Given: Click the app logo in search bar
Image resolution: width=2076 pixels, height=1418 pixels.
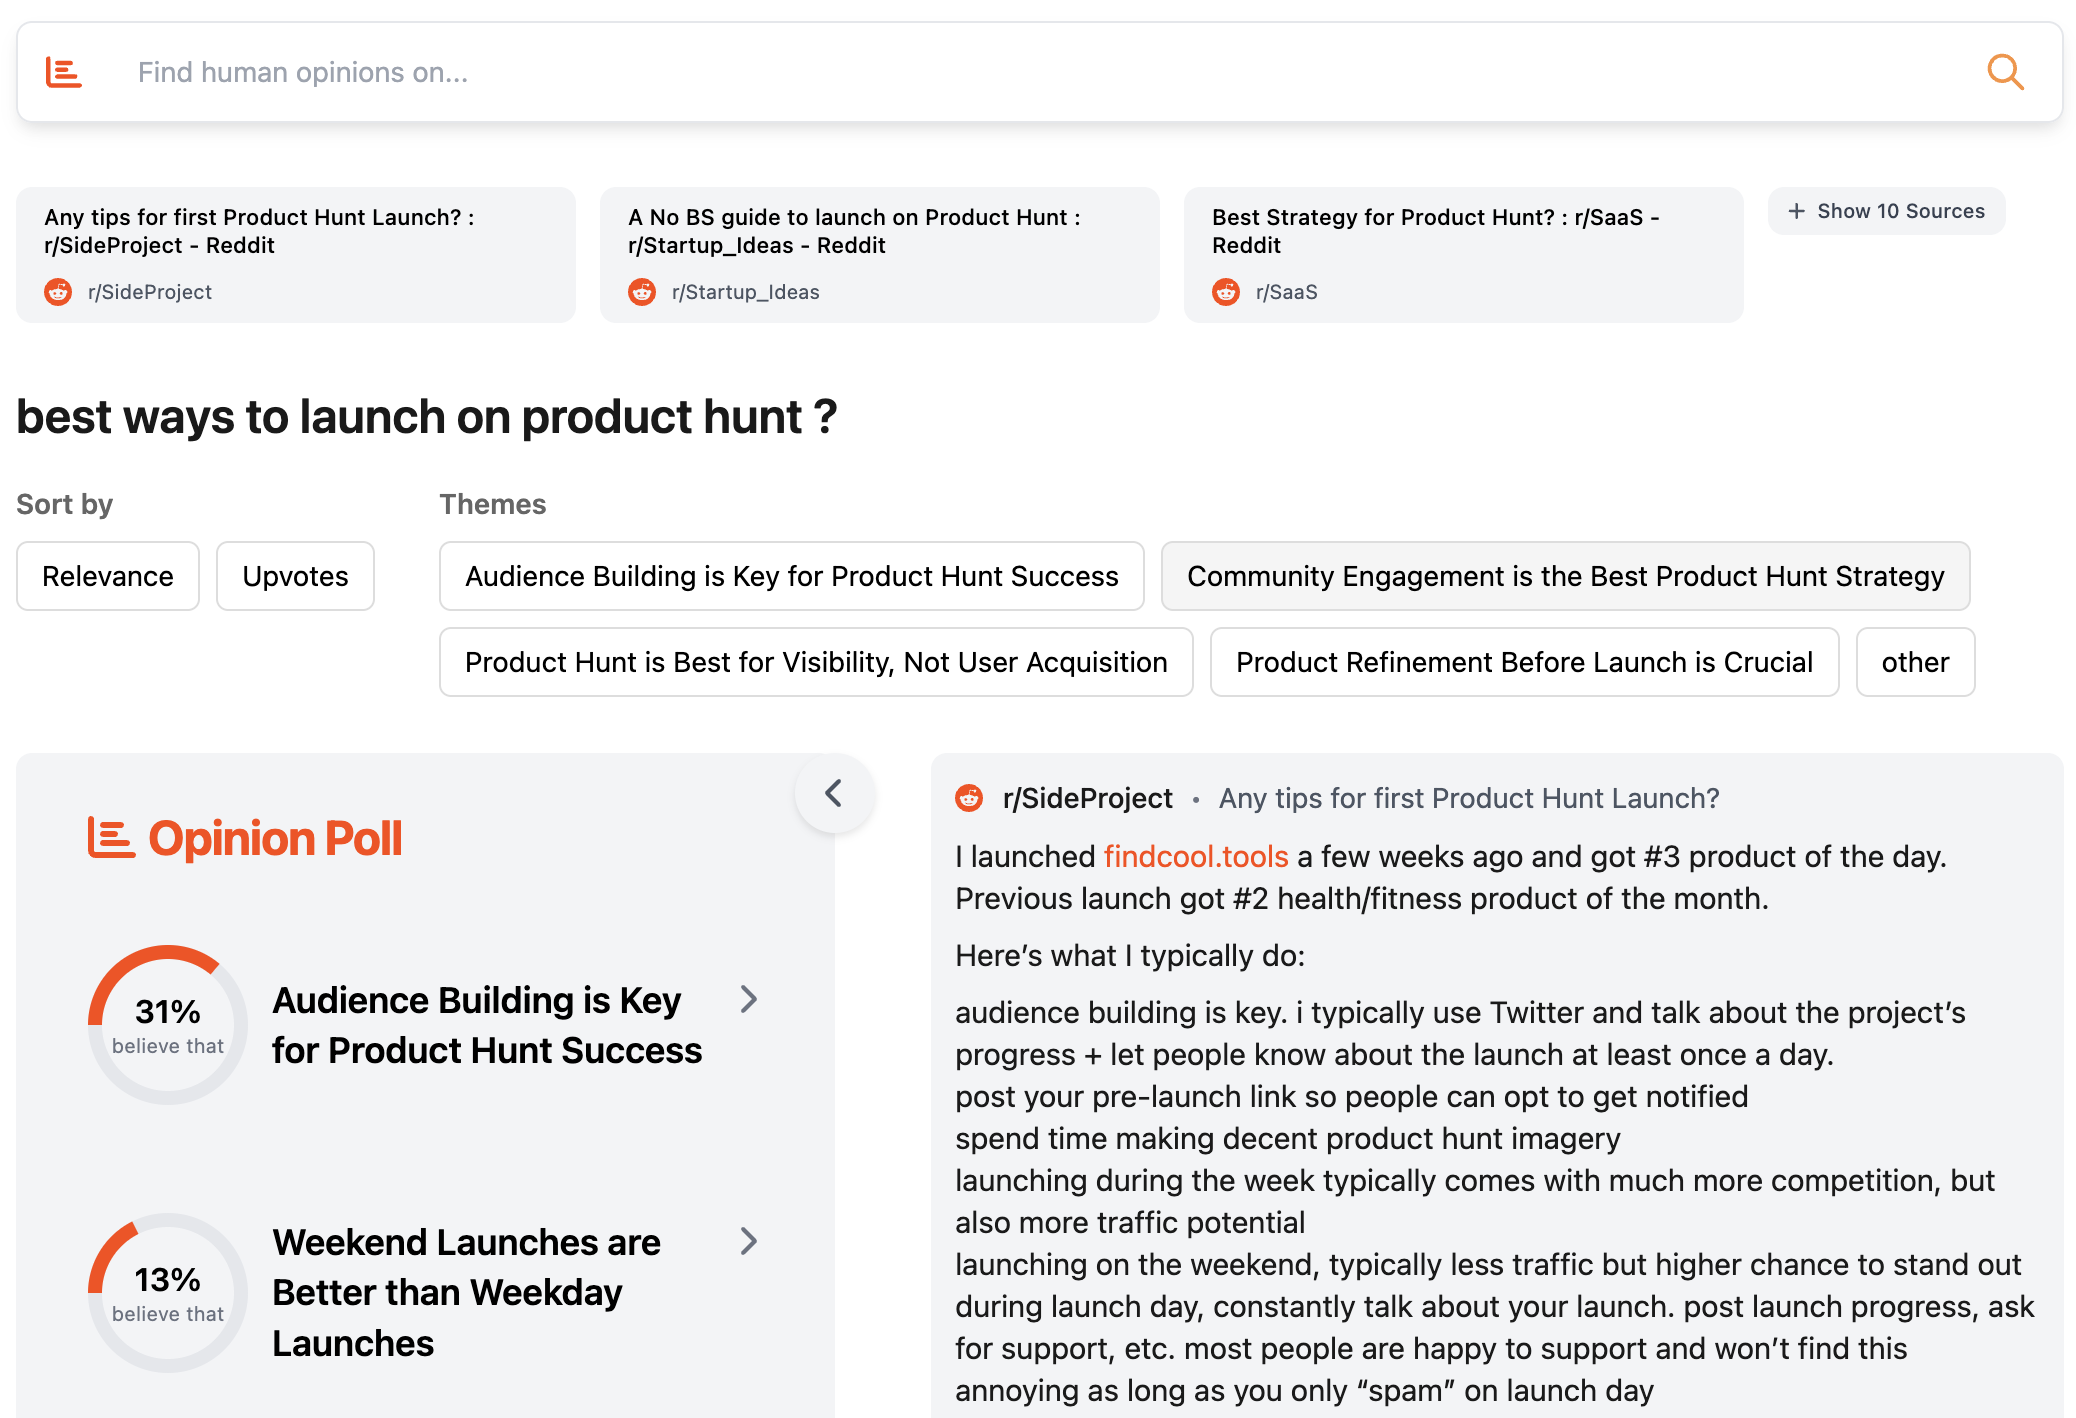Looking at the screenshot, I should point(64,72).
